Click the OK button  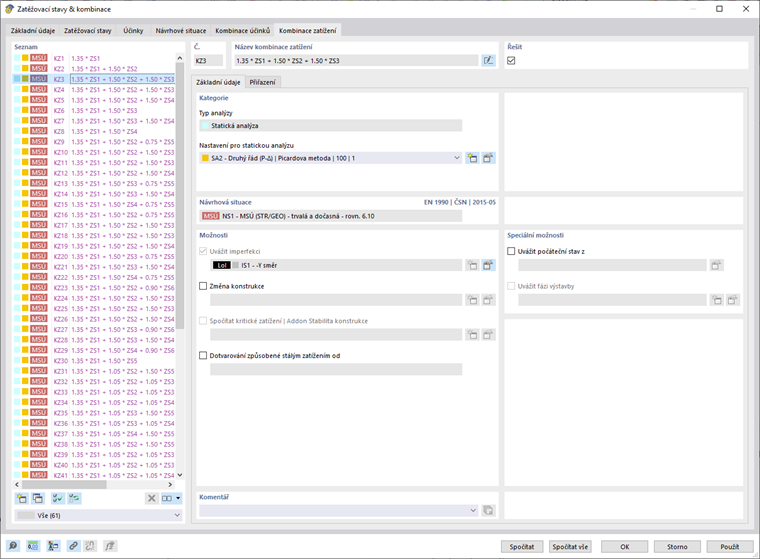(x=625, y=547)
